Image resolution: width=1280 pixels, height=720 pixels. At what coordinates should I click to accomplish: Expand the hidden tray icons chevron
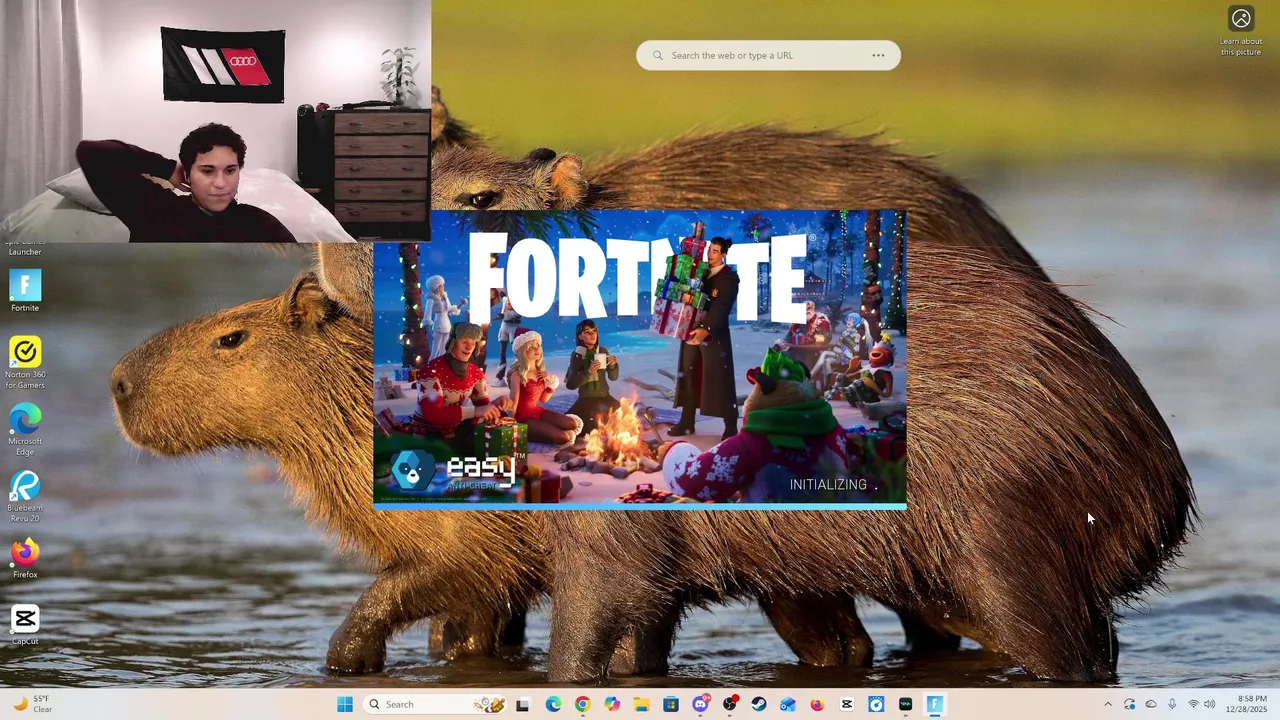click(x=1107, y=704)
